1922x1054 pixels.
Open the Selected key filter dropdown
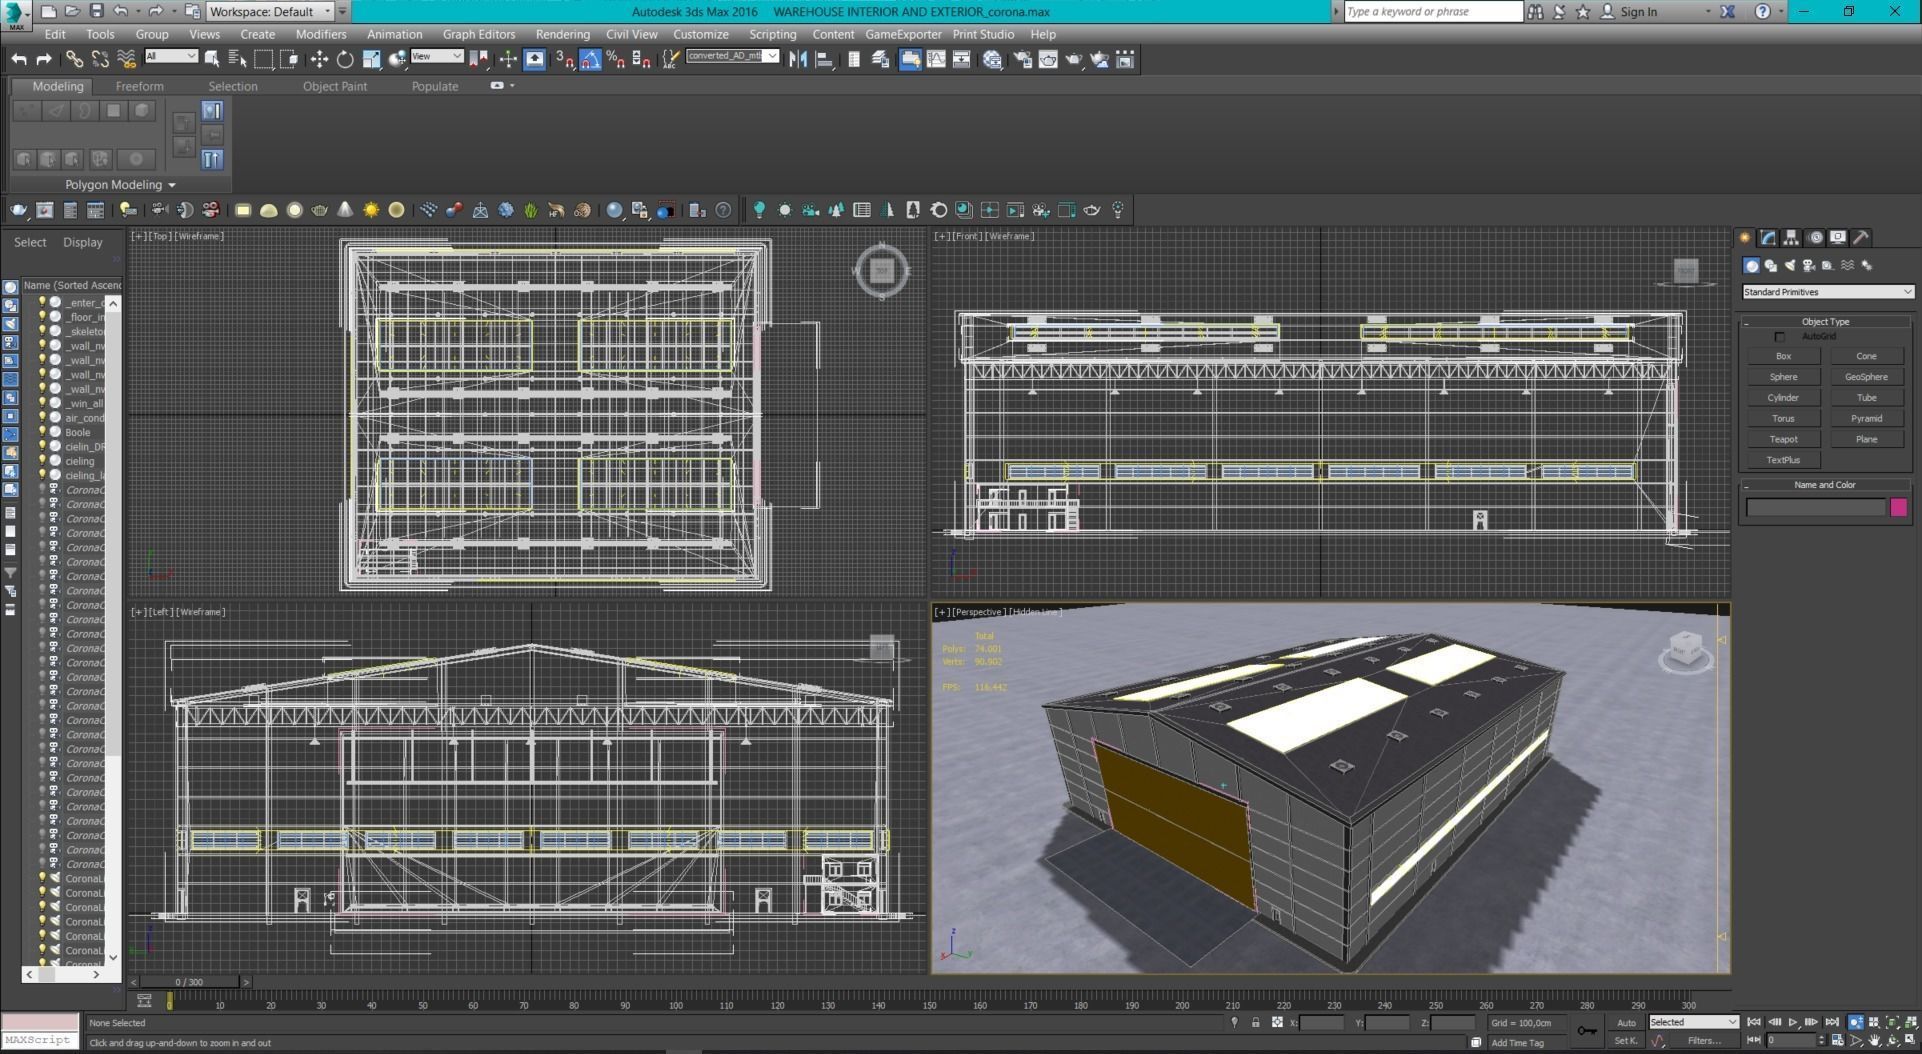(1693, 1022)
